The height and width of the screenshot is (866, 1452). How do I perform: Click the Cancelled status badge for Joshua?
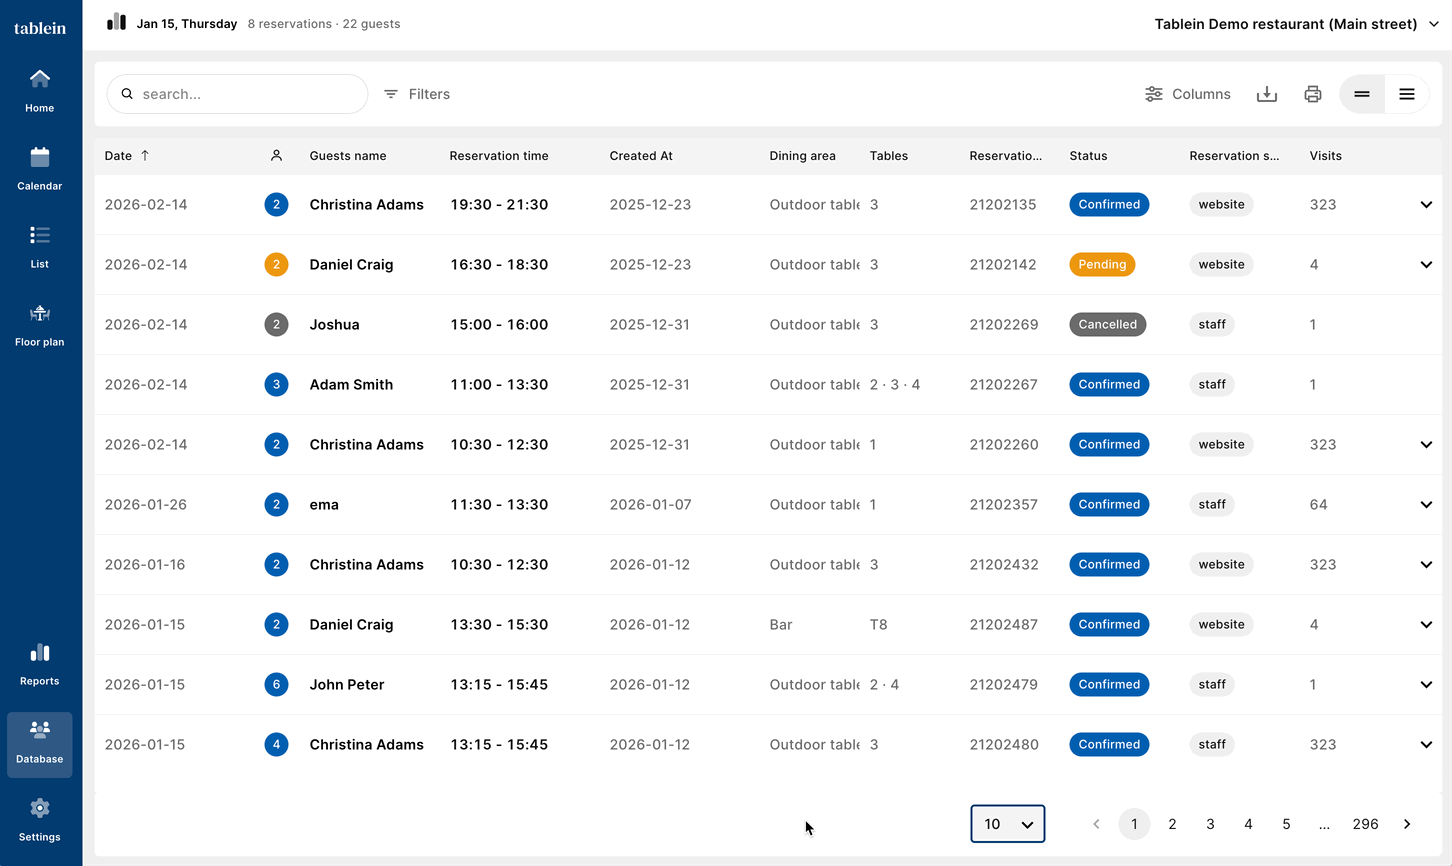(1107, 325)
